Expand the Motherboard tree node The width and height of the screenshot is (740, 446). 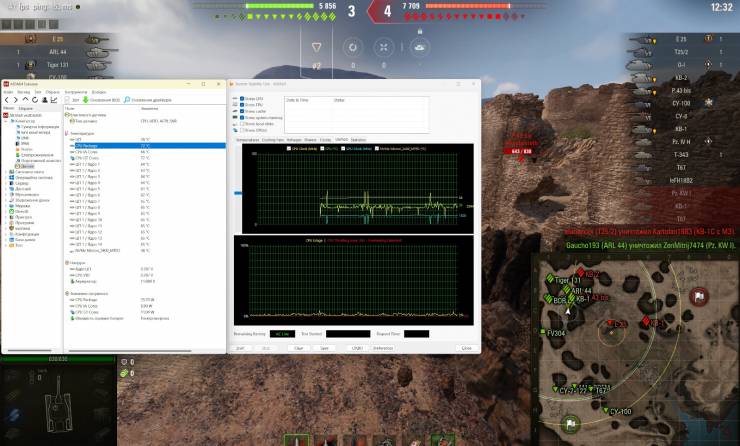tap(4, 172)
